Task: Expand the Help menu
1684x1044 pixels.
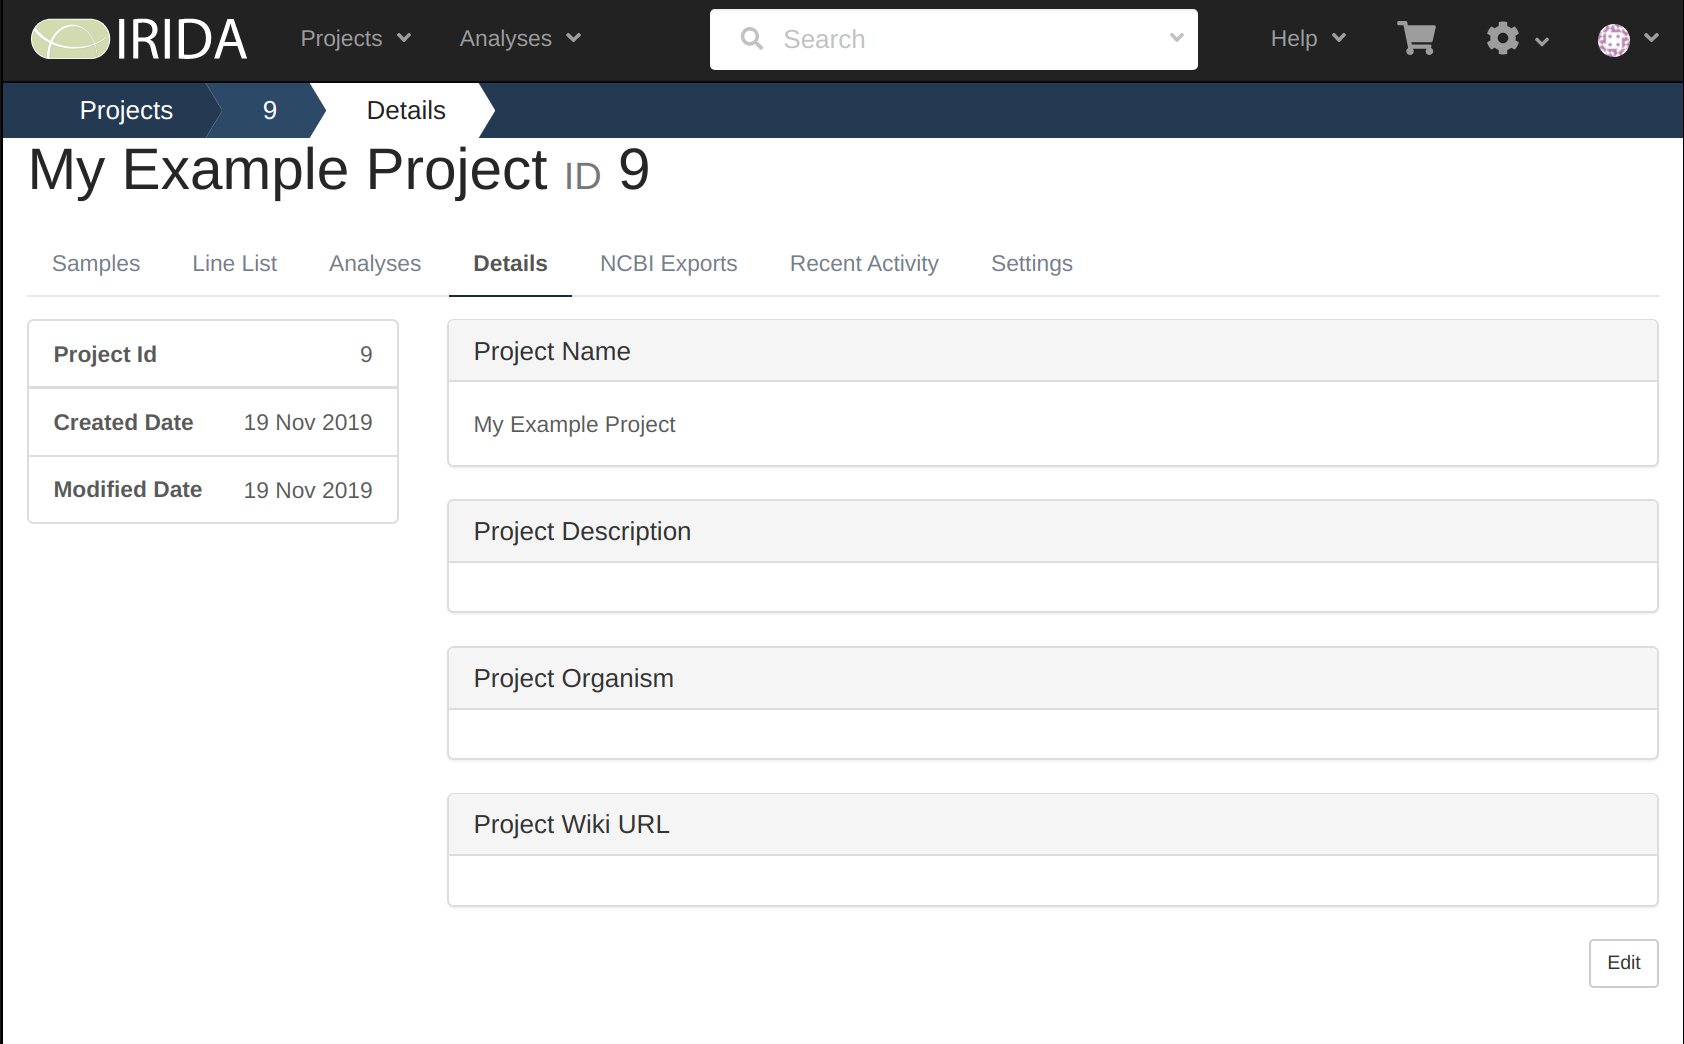Action: (x=1308, y=38)
